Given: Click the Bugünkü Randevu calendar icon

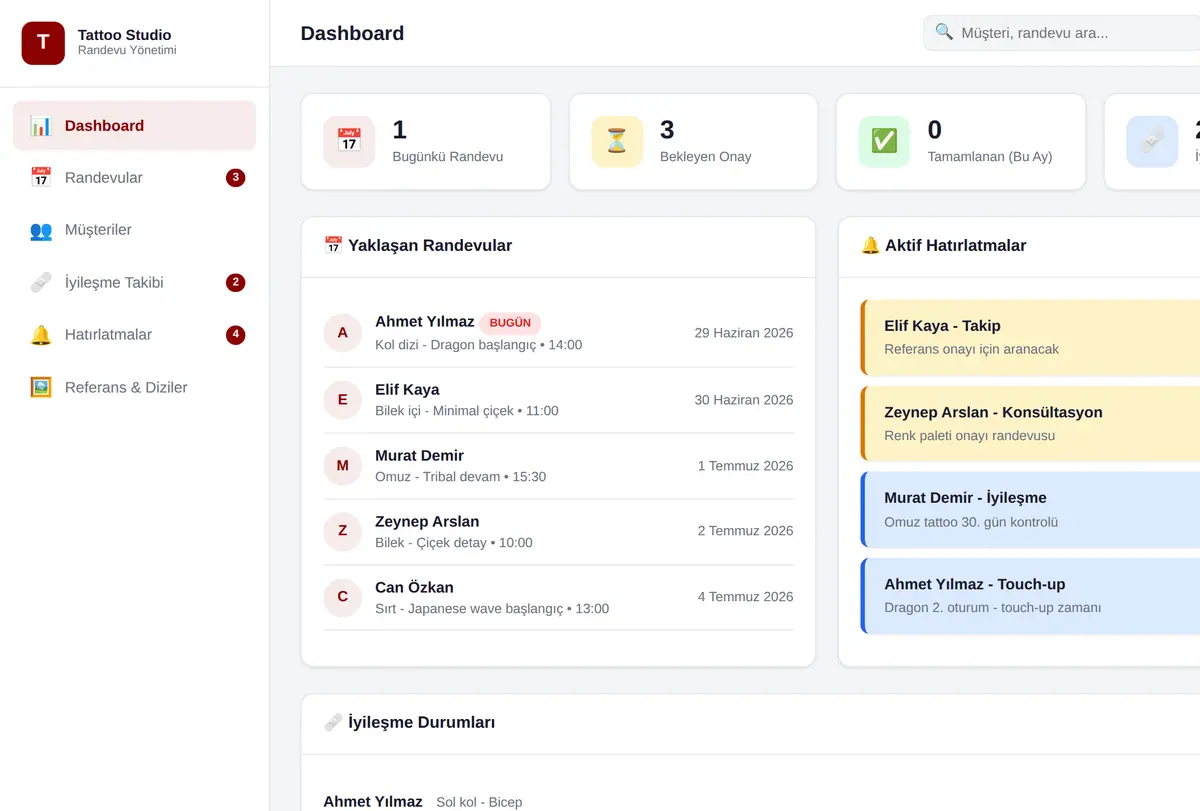Looking at the screenshot, I should click(x=349, y=141).
